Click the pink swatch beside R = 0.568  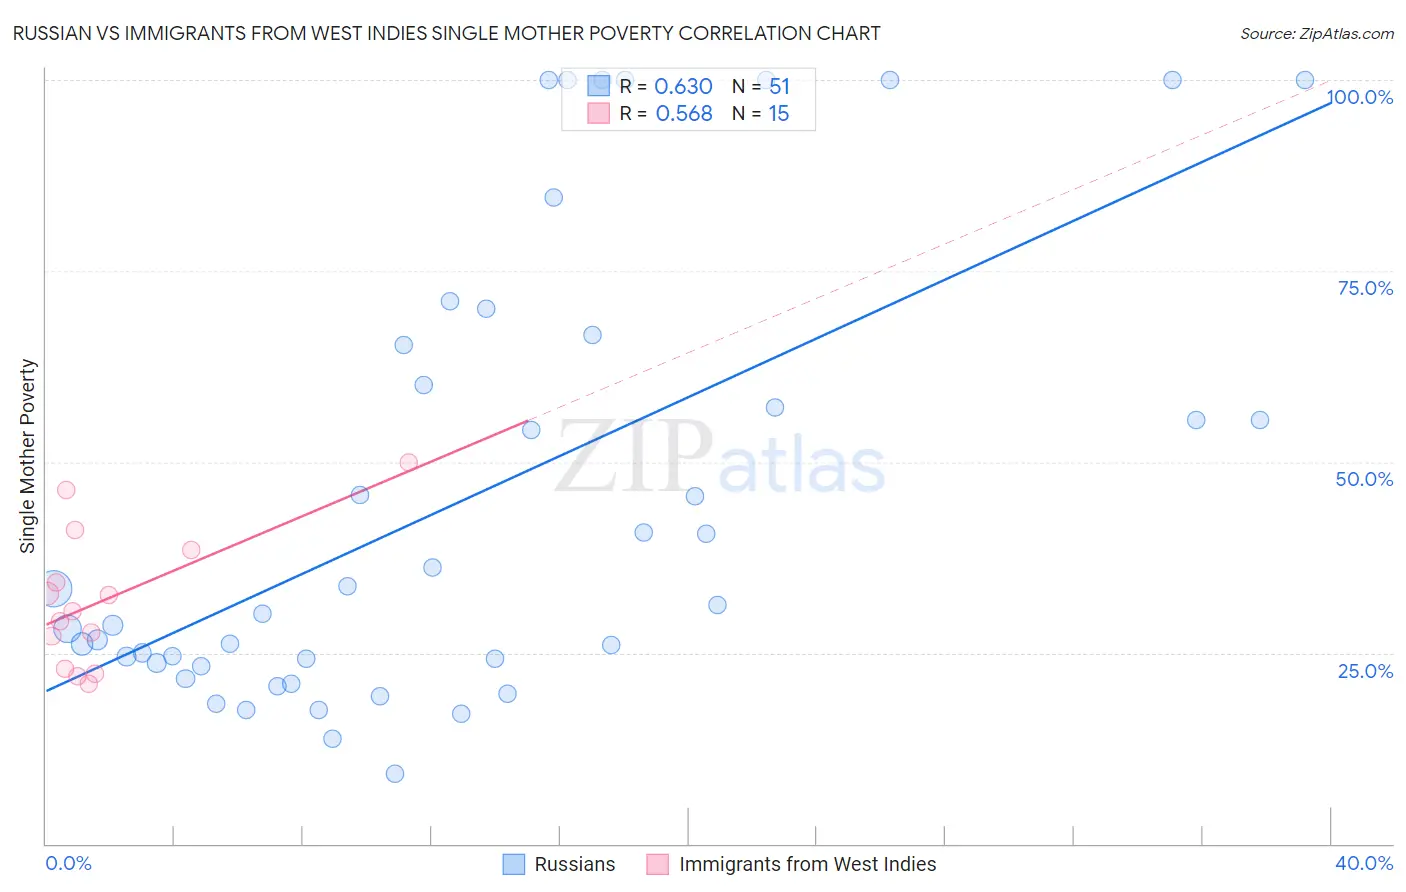coord(598,113)
